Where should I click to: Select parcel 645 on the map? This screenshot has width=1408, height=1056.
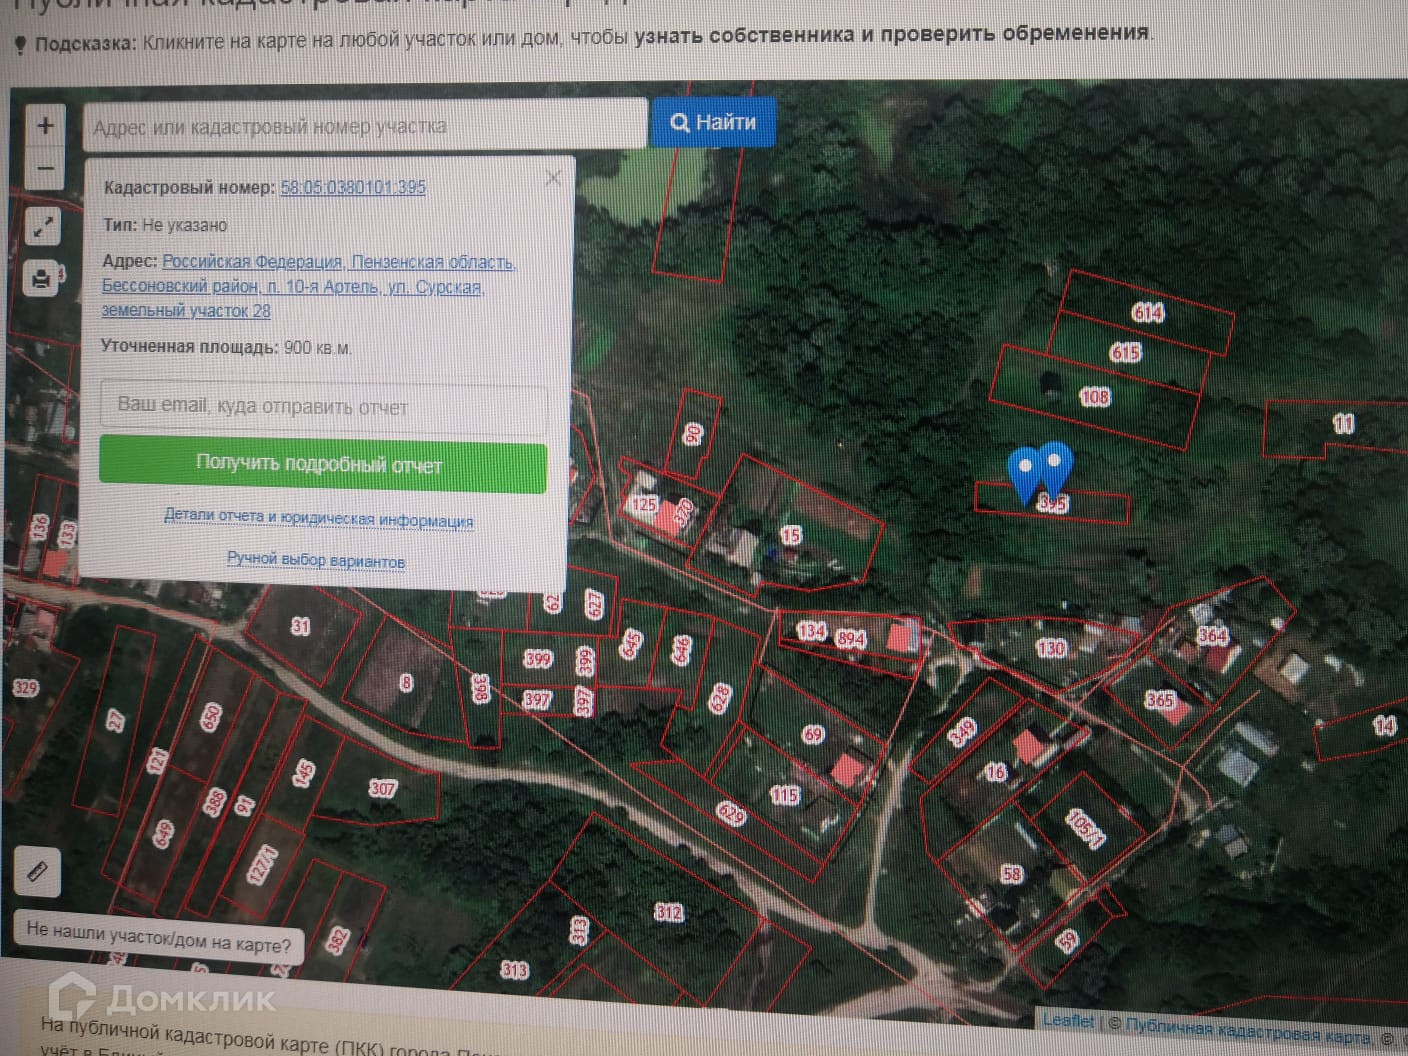(631, 644)
